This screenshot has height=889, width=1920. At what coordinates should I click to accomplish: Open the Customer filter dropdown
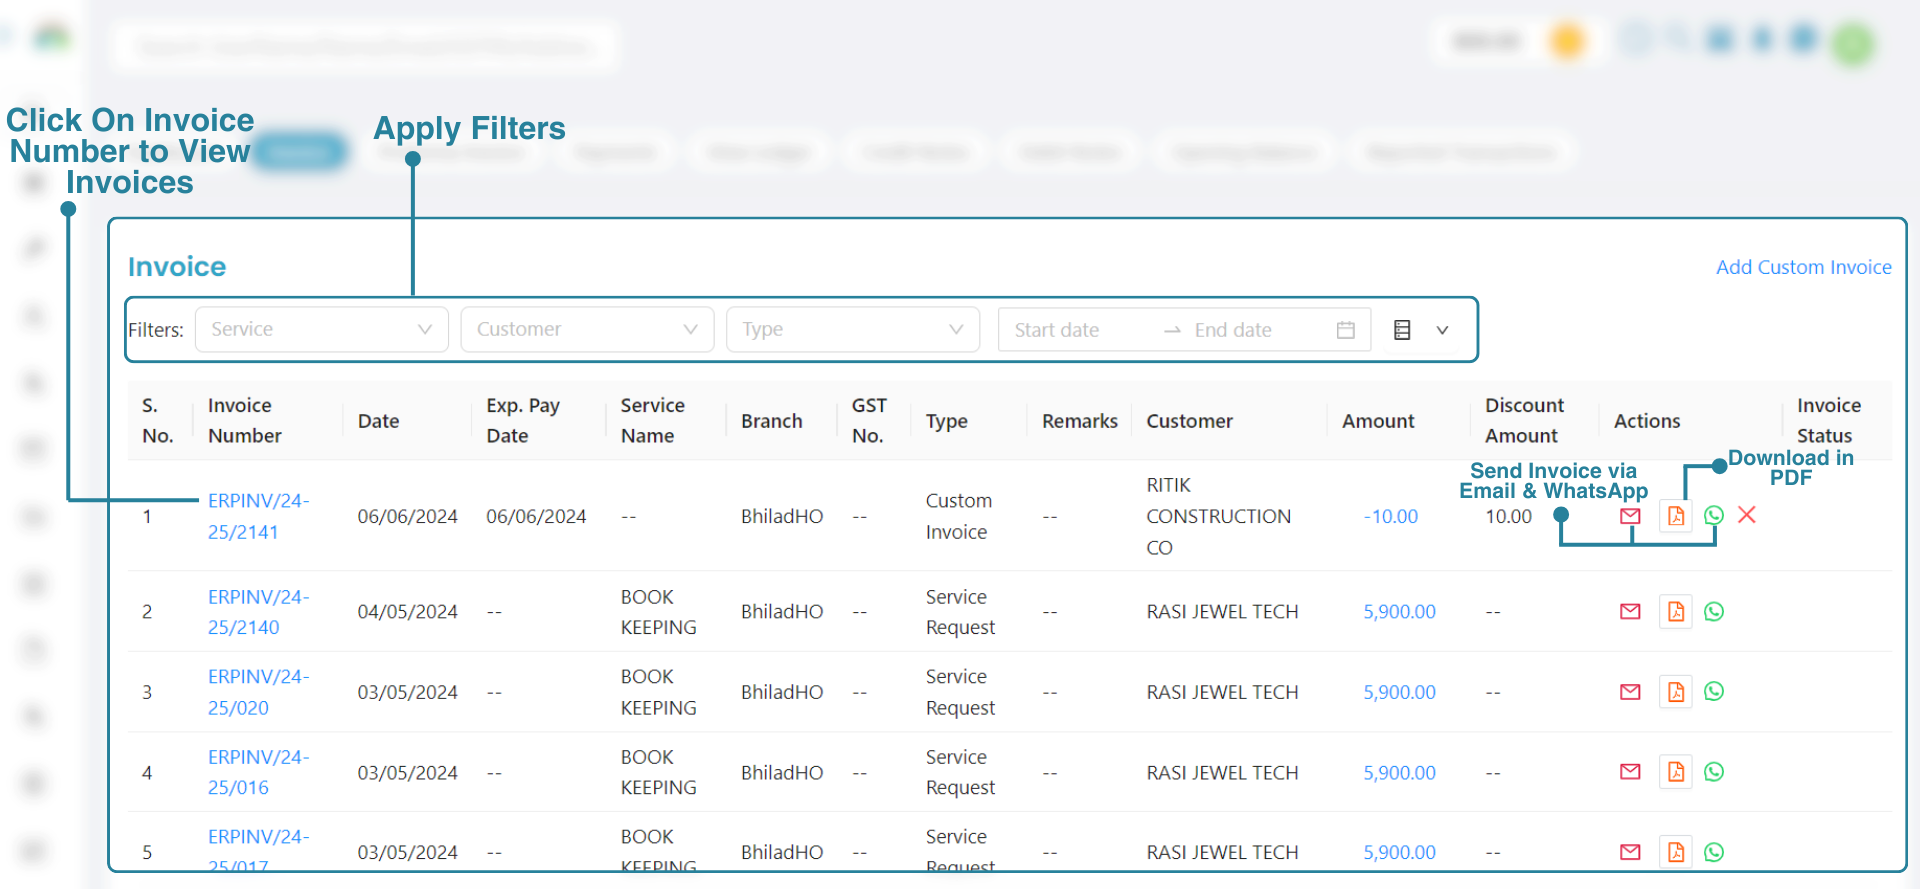point(587,329)
